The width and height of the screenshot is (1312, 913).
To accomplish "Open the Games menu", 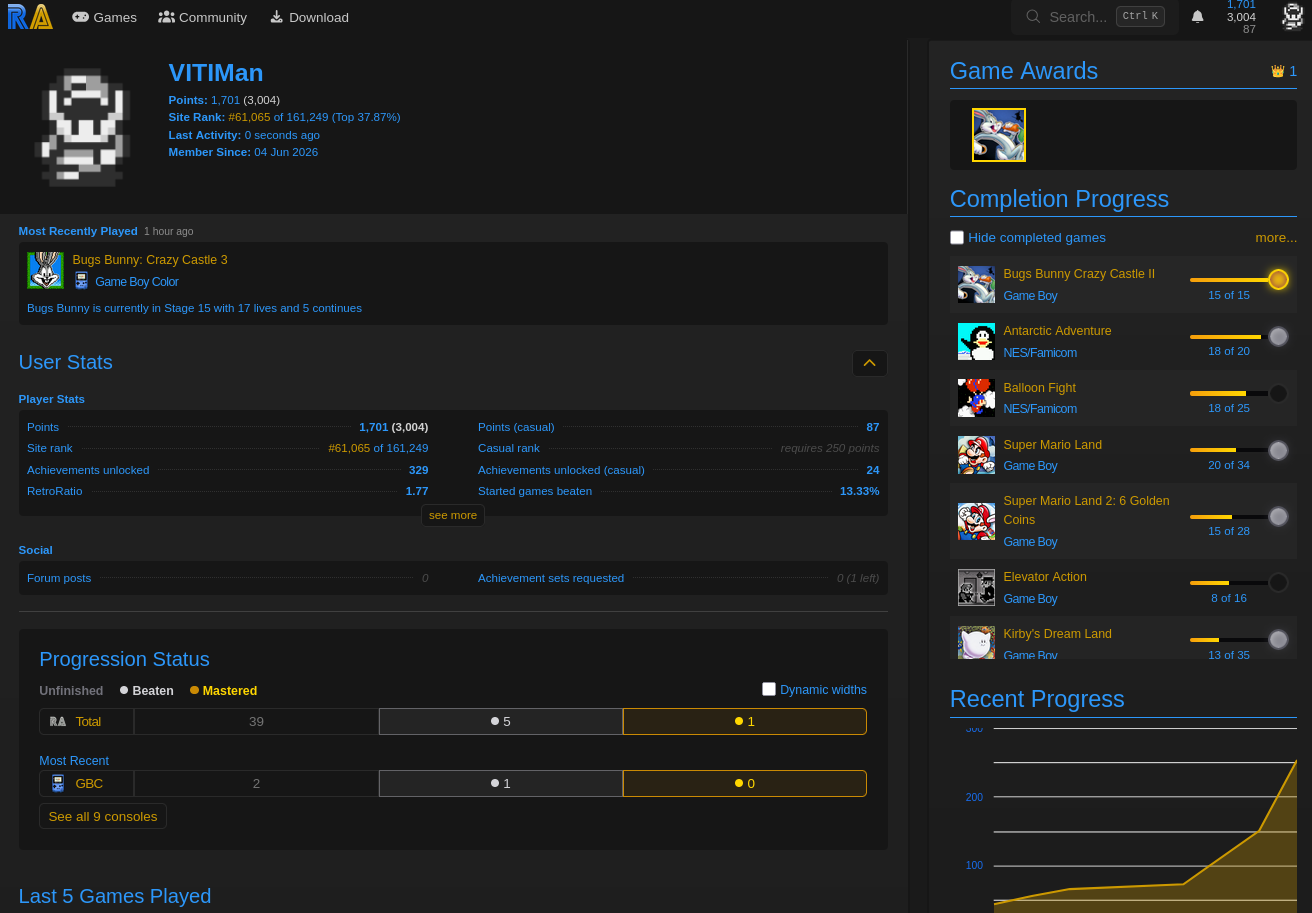I will tap(104, 17).
